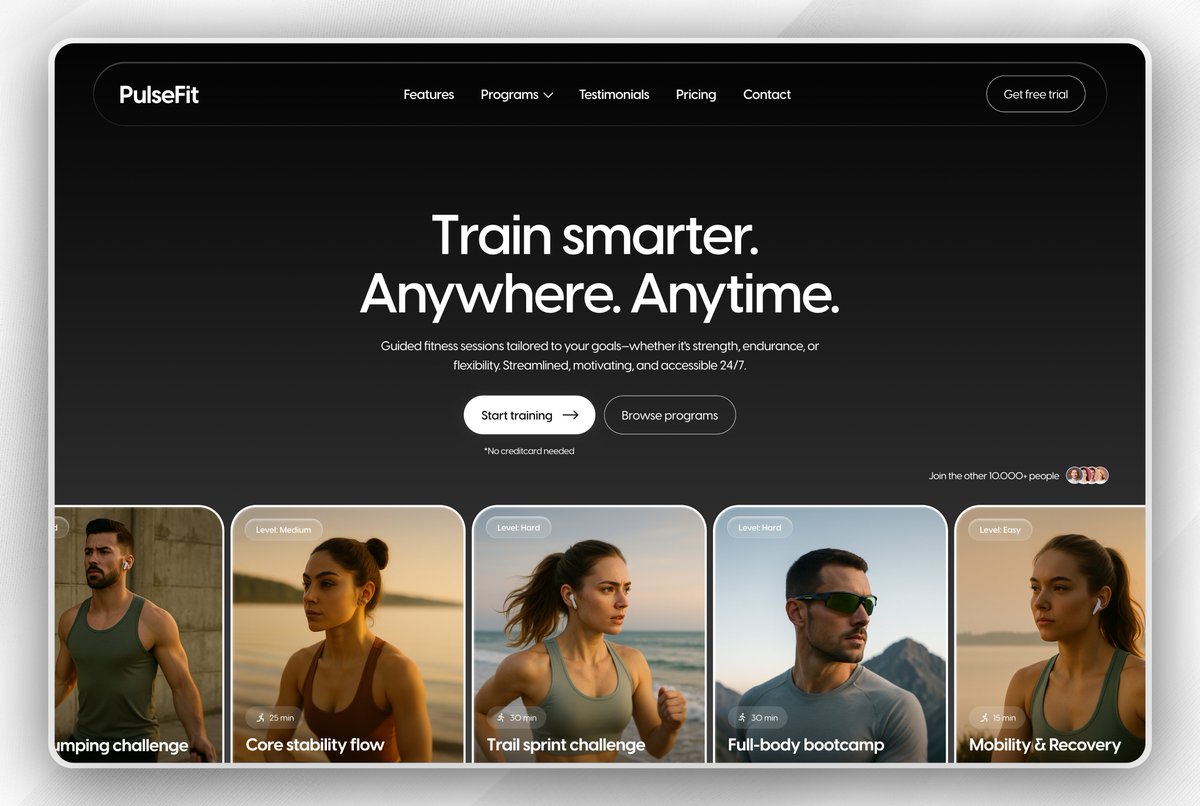Open the Full-body bootcamp card
Image resolution: width=1200 pixels, height=806 pixels.
[830, 634]
